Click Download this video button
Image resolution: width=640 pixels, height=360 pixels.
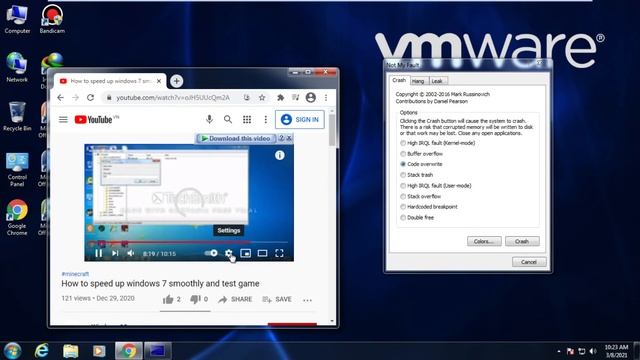(236, 138)
